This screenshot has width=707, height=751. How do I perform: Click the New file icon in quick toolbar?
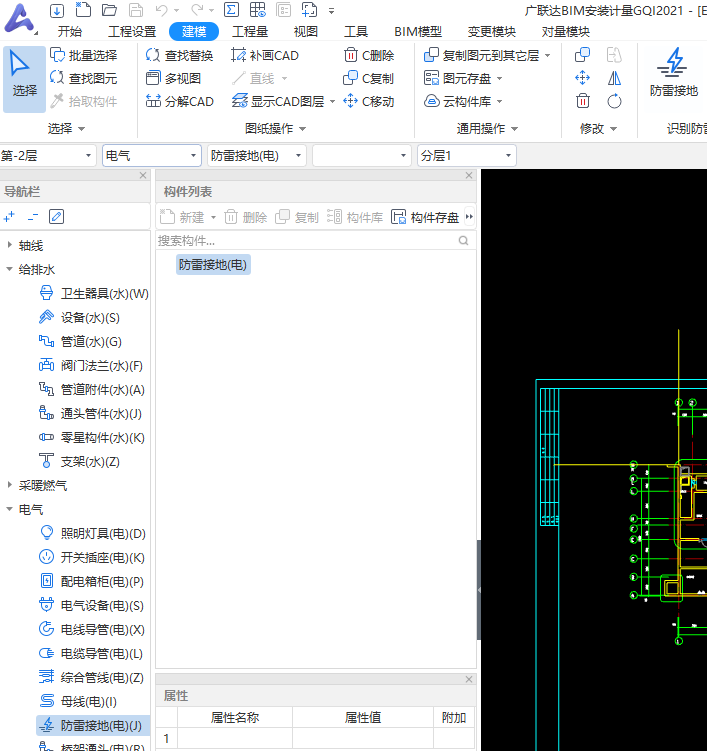click(83, 10)
